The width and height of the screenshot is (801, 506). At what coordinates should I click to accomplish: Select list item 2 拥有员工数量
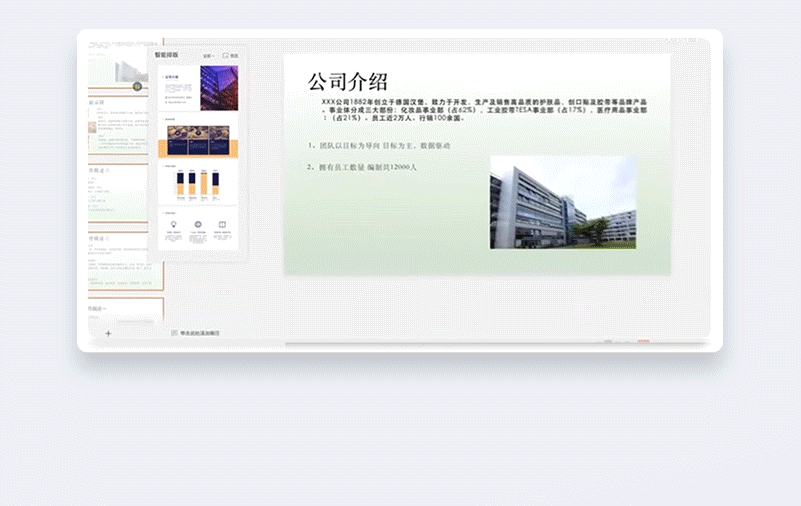[362, 167]
